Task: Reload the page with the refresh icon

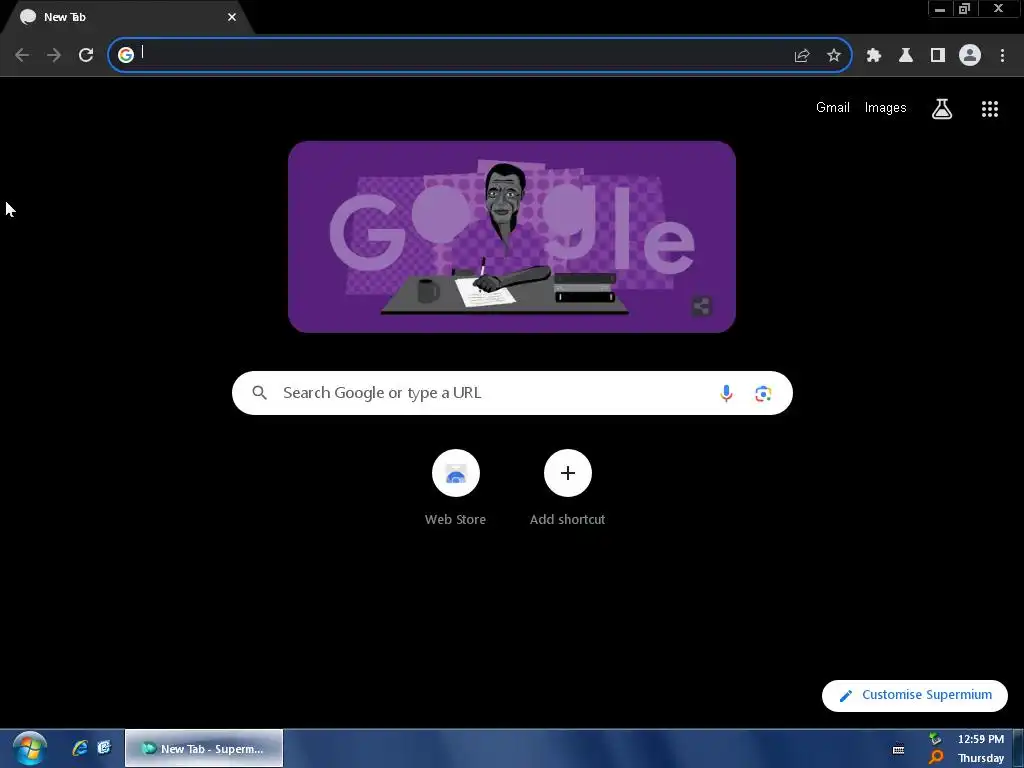Action: [86, 56]
